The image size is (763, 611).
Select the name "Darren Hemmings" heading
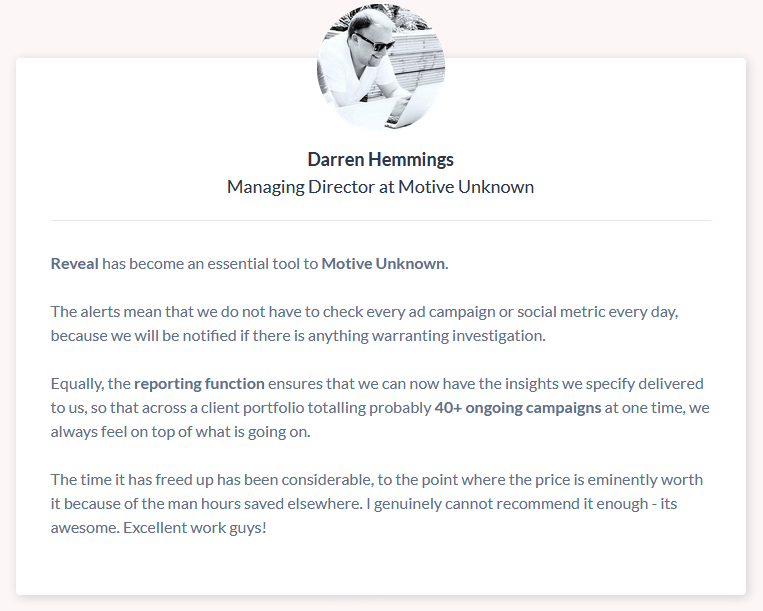point(380,160)
